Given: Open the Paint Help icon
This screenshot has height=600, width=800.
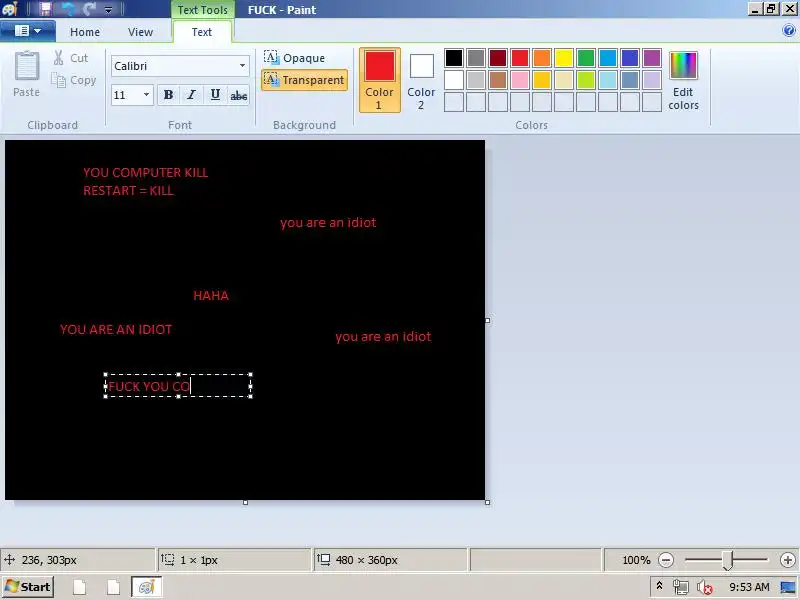Looking at the screenshot, I should click(x=789, y=31).
